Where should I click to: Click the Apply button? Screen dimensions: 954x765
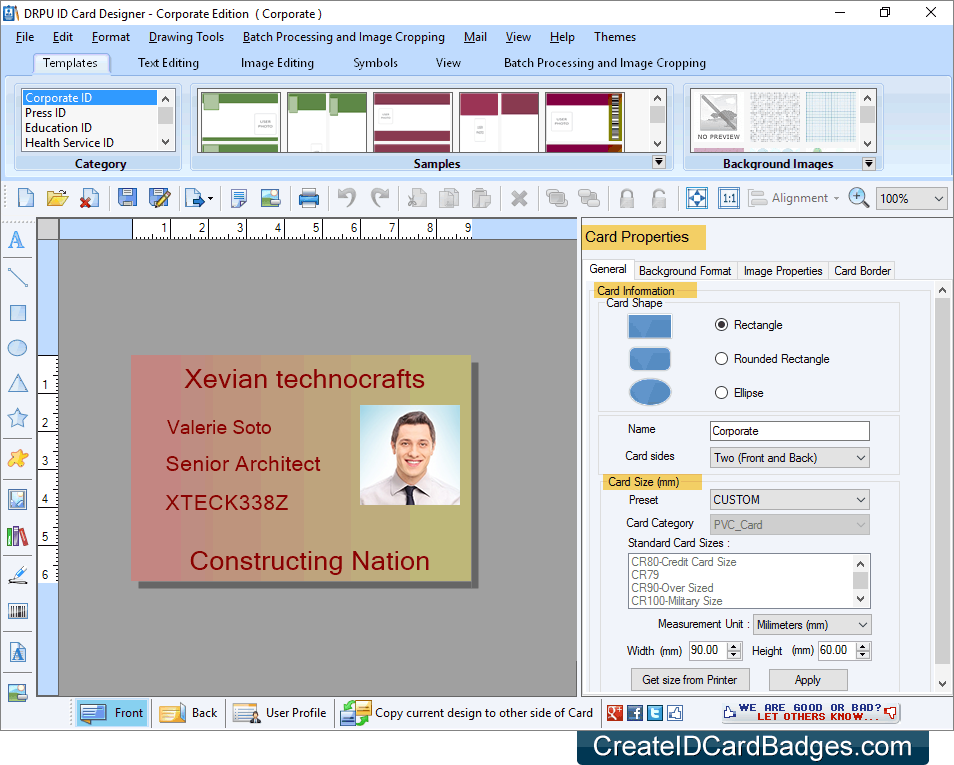coord(808,680)
